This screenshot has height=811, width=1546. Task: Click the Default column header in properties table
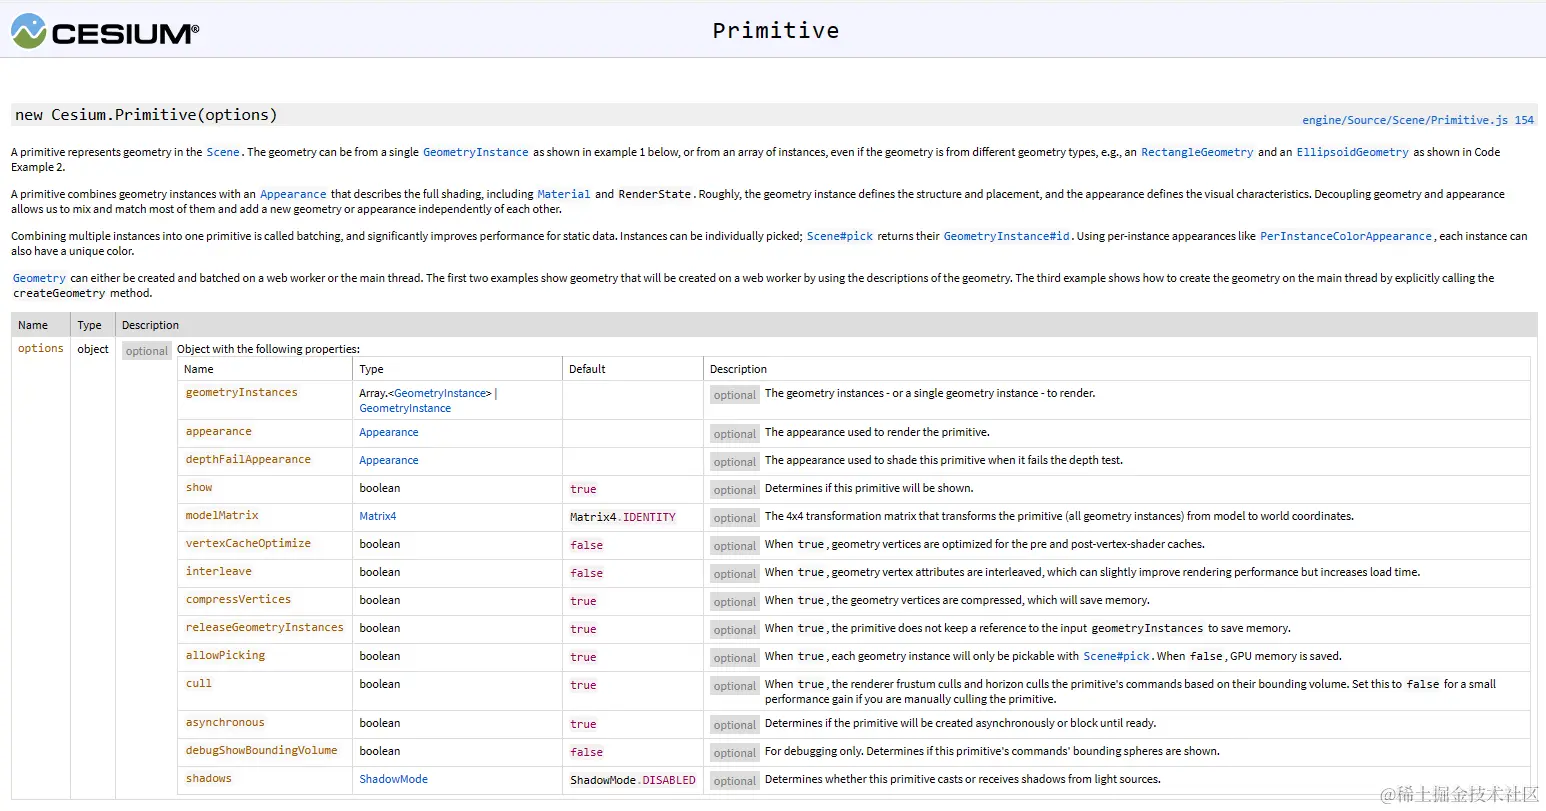(588, 369)
